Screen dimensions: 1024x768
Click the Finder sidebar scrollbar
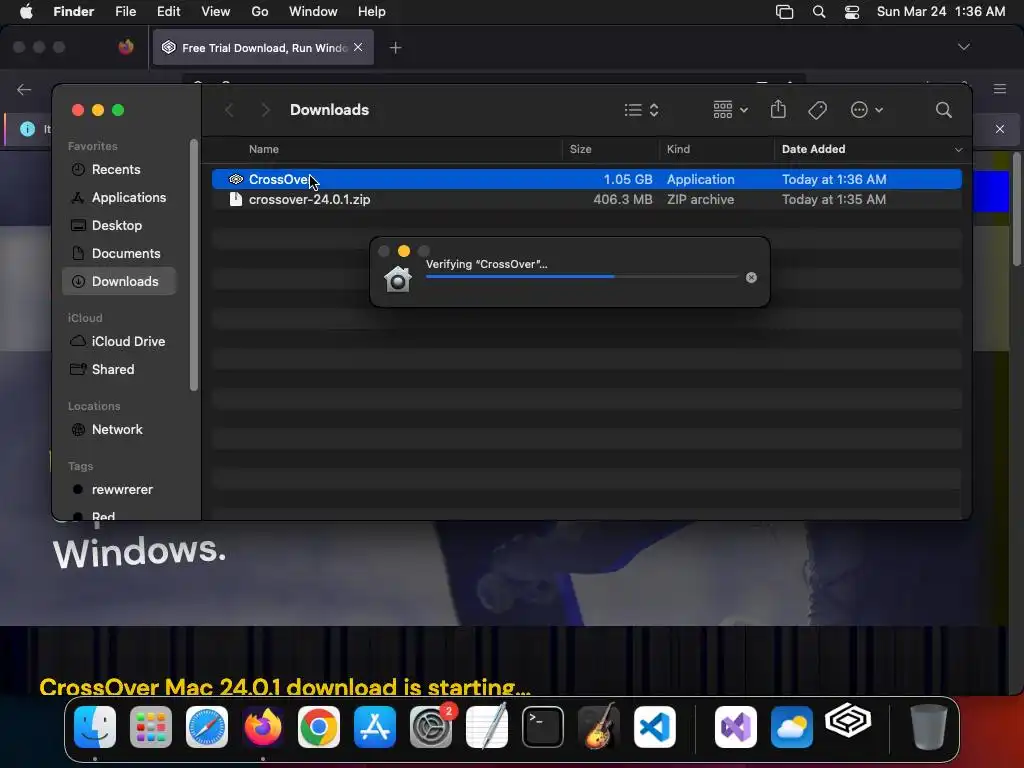click(193, 265)
